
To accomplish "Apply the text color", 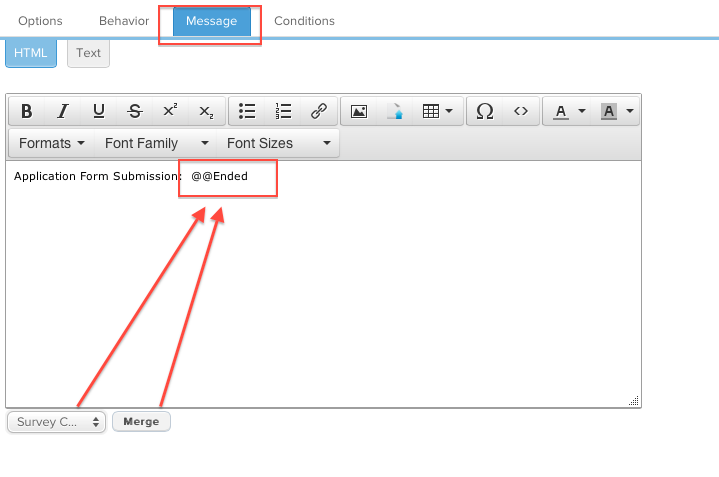I will tap(560, 111).
